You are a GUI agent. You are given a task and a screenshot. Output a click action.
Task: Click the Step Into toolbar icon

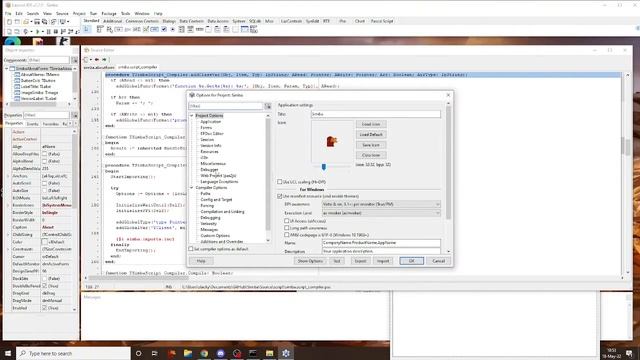click(x=63, y=31)
